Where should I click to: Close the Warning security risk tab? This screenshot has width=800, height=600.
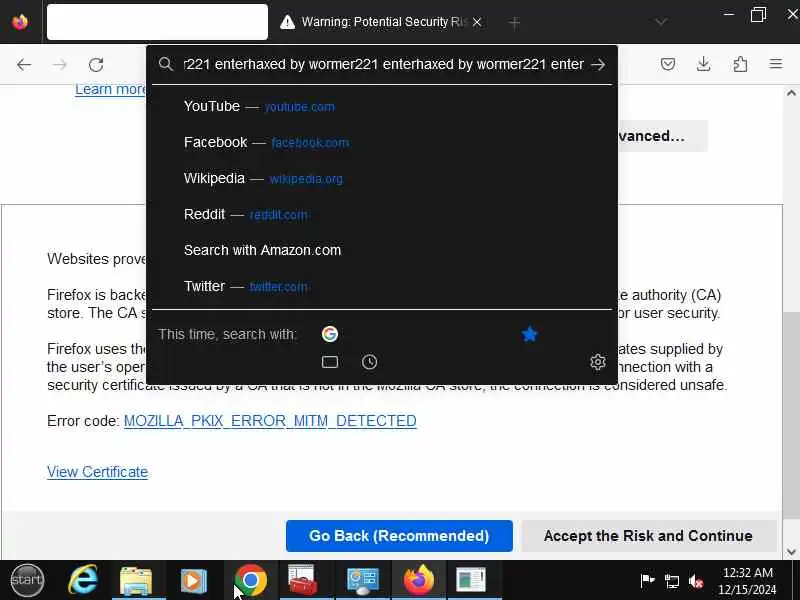[x=477, y=22]
